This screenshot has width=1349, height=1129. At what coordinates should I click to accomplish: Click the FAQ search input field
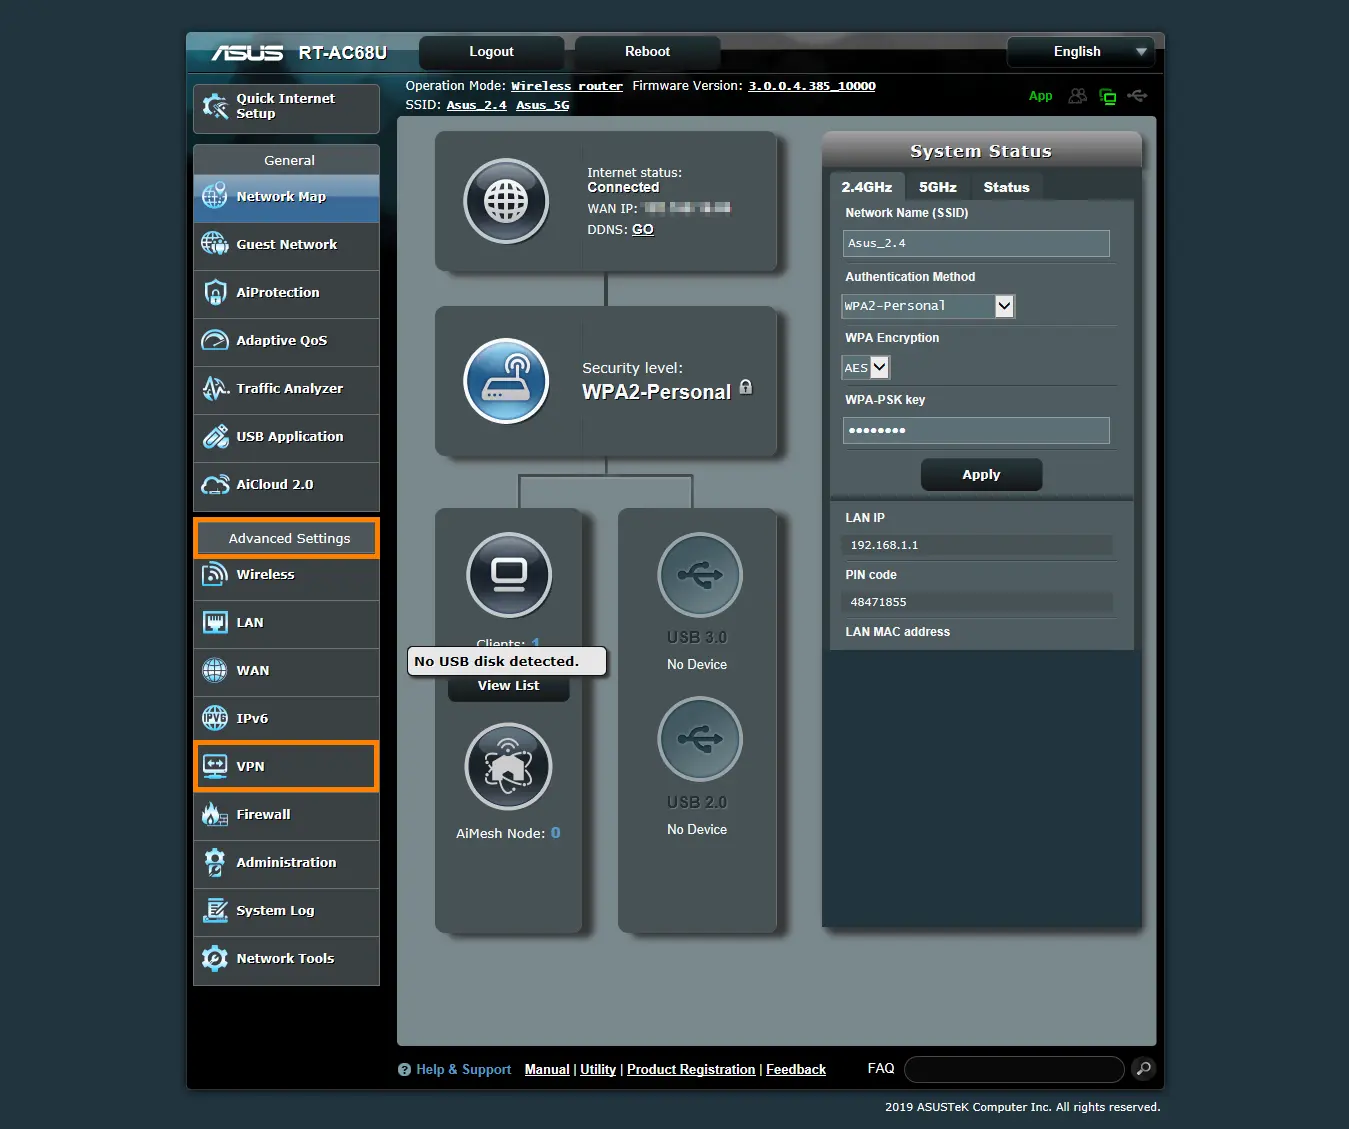click(1014, 1069)
